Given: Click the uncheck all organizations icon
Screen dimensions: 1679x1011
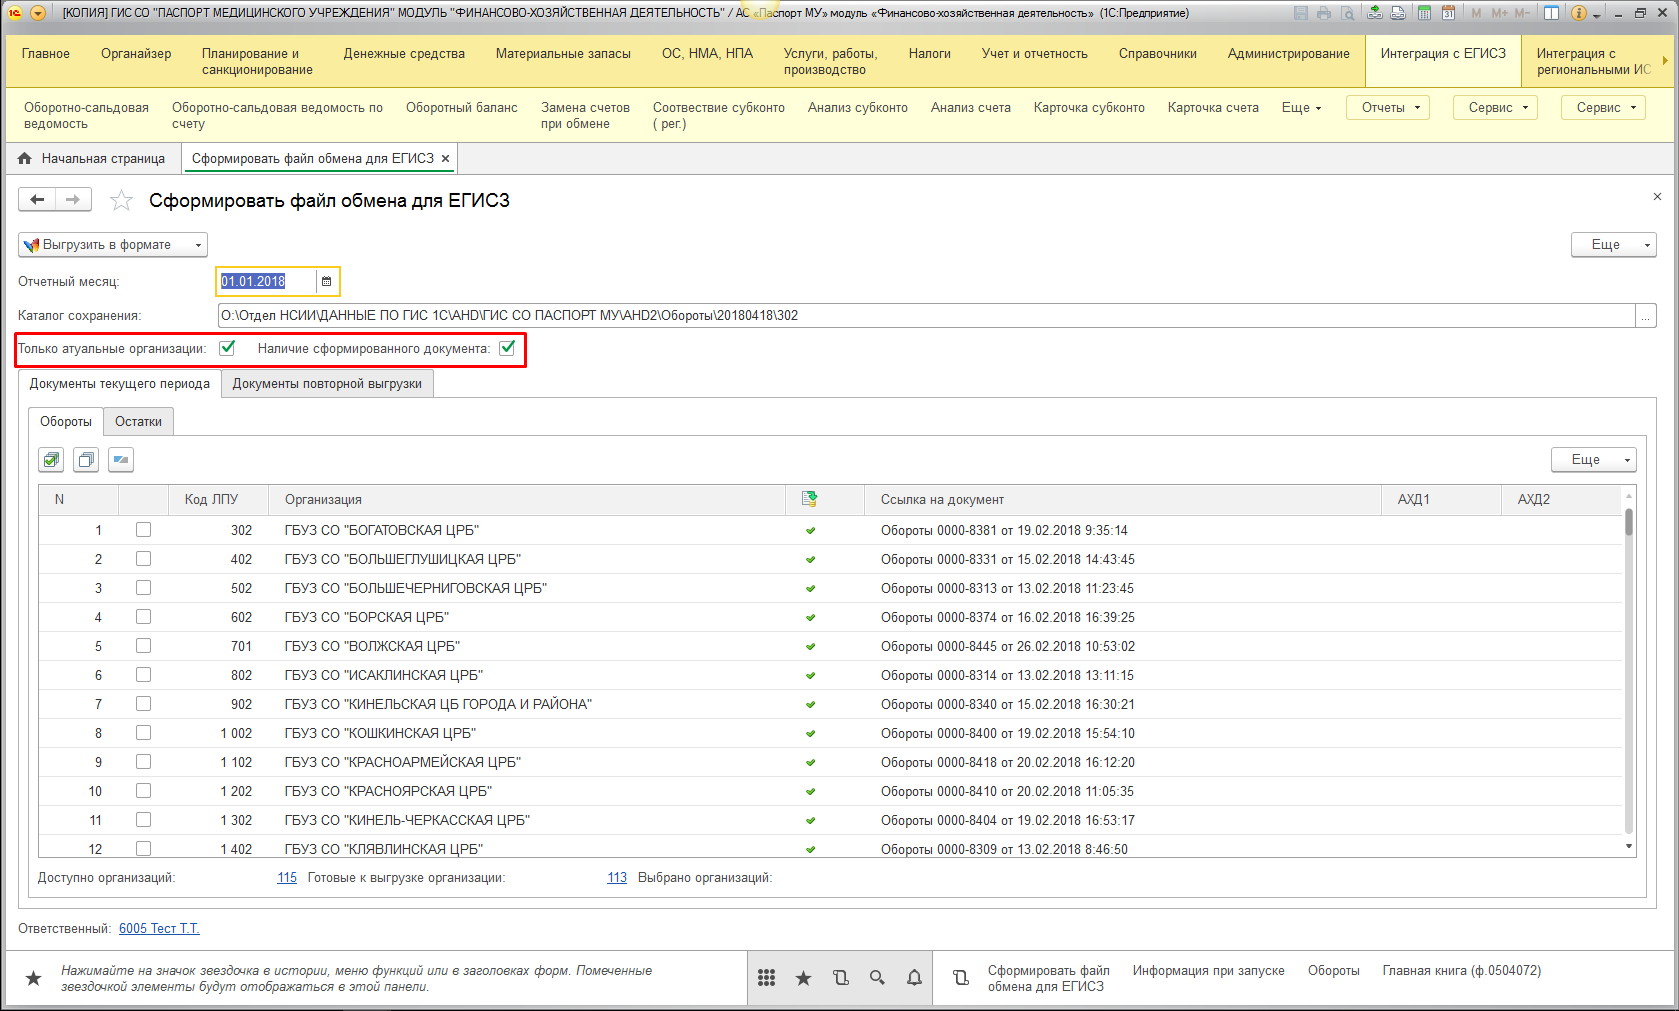Looking at the screenshot, I should click(x=86, y=460).
